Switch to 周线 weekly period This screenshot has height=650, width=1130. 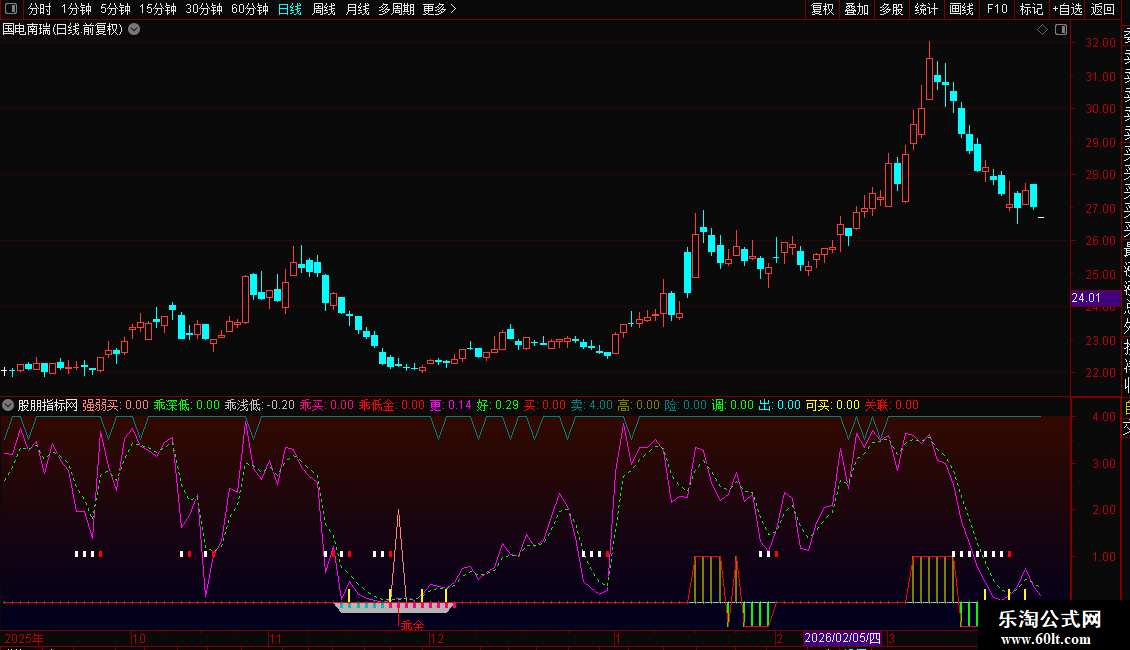324,9
